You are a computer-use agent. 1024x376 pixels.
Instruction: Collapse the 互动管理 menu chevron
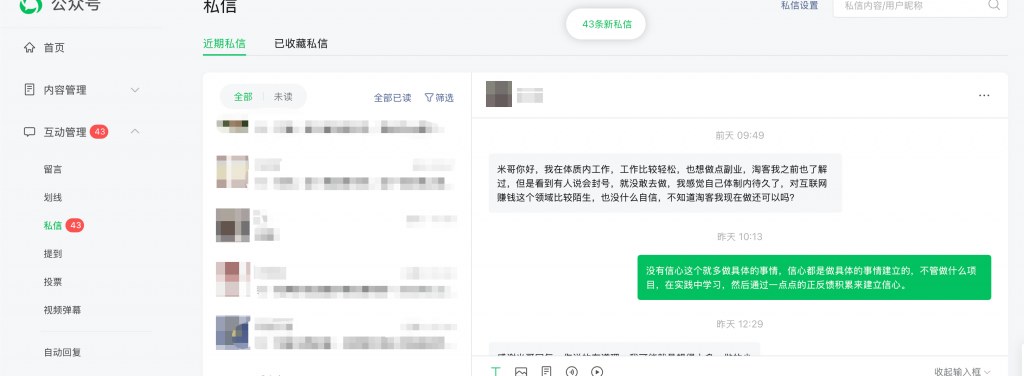pos(135,132)
